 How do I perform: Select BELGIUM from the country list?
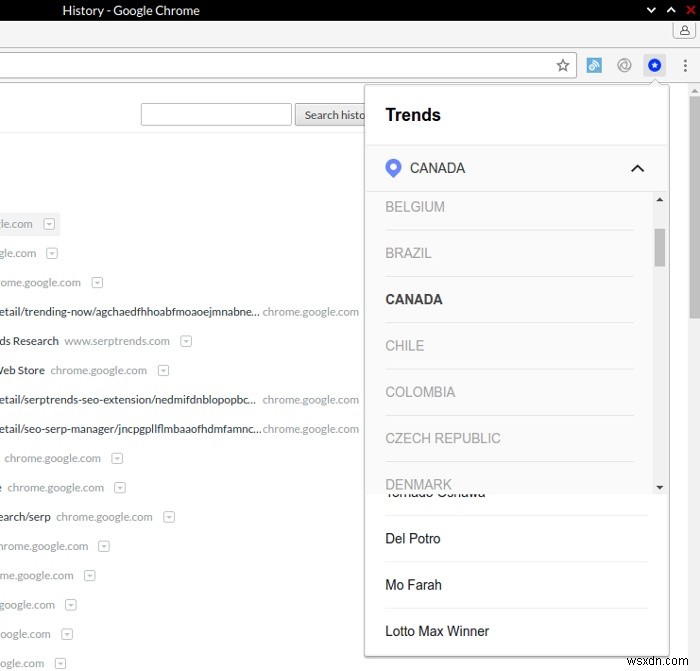pyautogui.click(x=509, y=207)
